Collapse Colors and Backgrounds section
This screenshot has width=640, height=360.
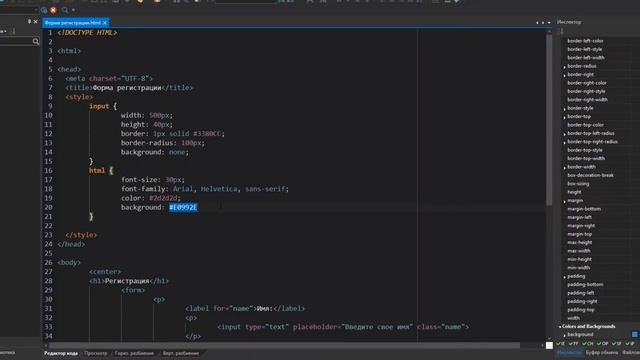[x=560, y=327]
